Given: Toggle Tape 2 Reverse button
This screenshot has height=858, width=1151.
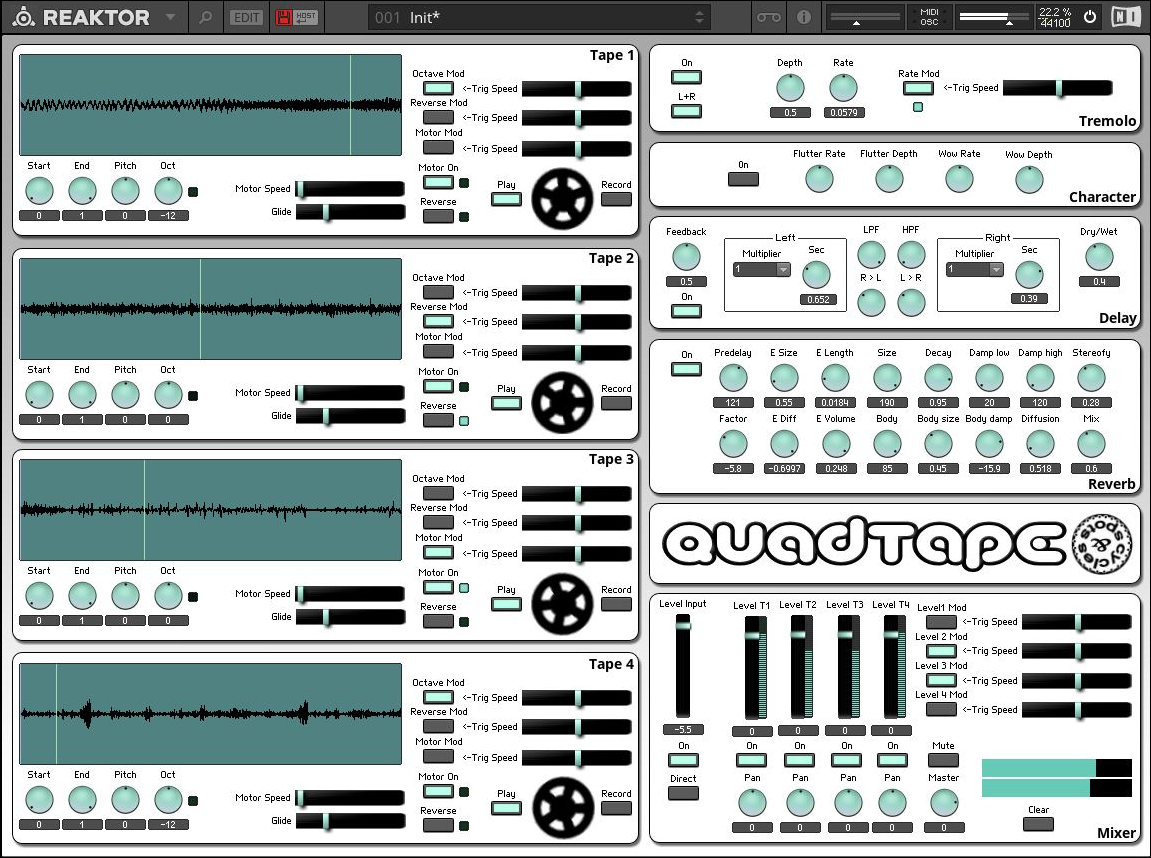Looking at the screenshot, I should pyautogui.click(x=438, y=421).
